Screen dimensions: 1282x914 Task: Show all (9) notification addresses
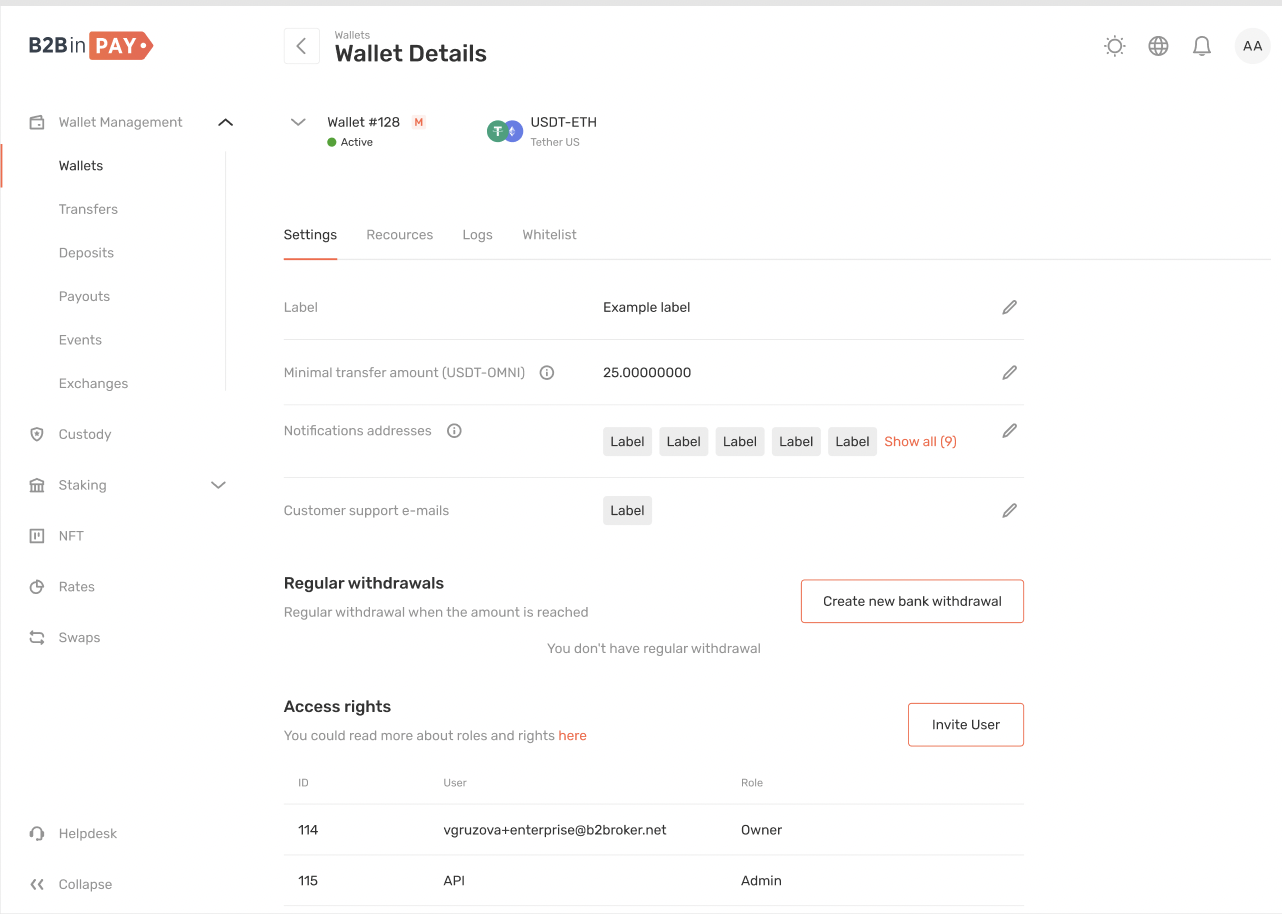920,441
